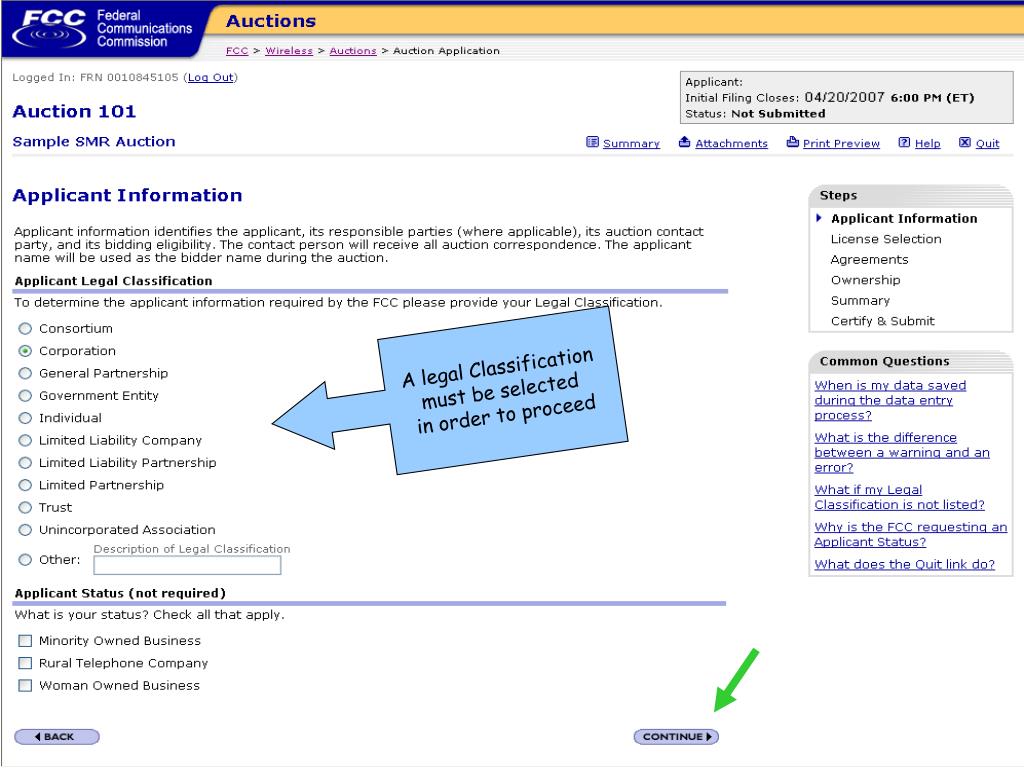The image size is (1024, 768).
Task: Click the Help question mark icon
Action: click(x=904, y=142)
